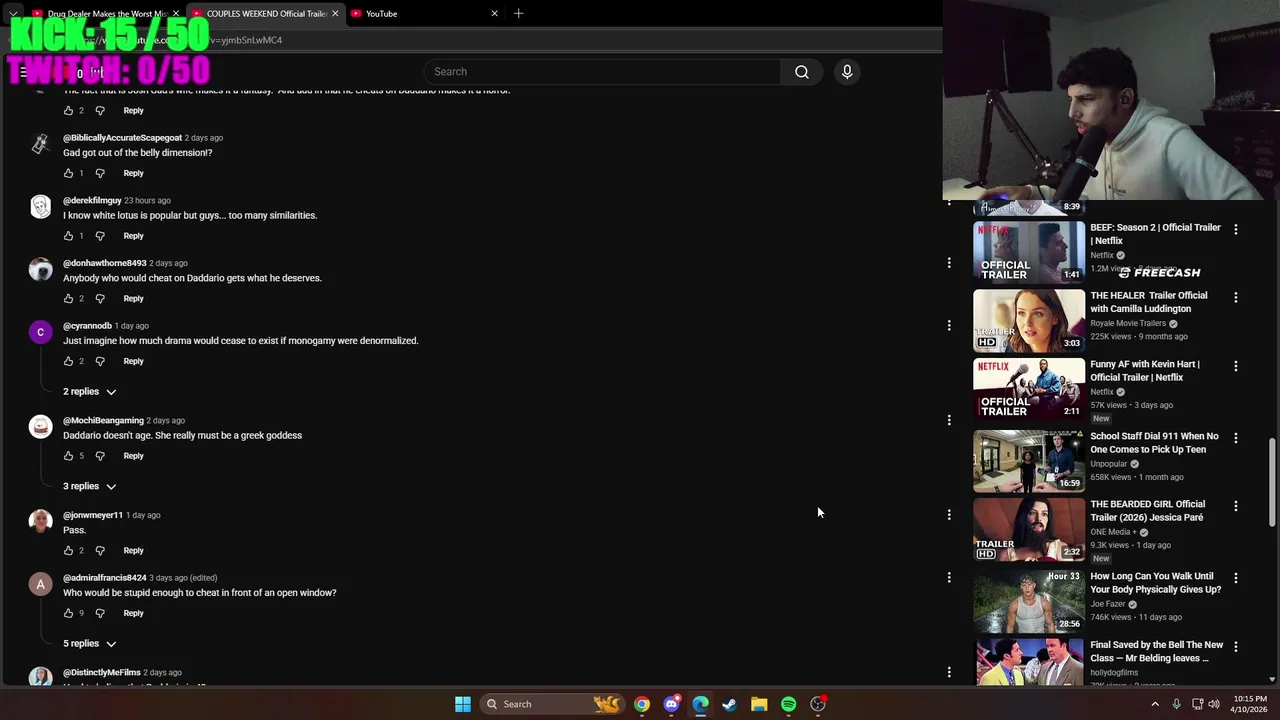
Task: Like the comment by @MochiBeangaming
Action: pos(68,456)
